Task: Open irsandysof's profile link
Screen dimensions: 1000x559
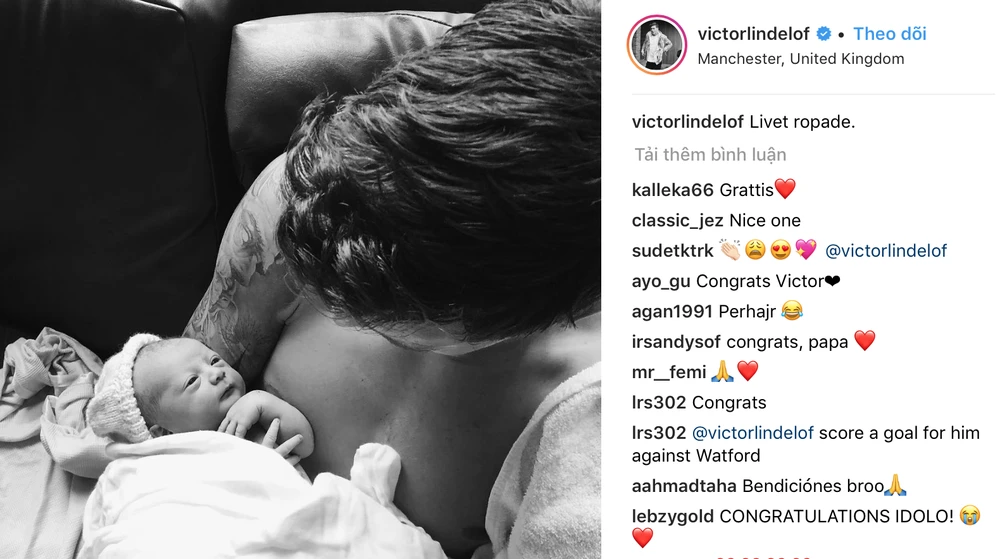Action: pos(676,342)
